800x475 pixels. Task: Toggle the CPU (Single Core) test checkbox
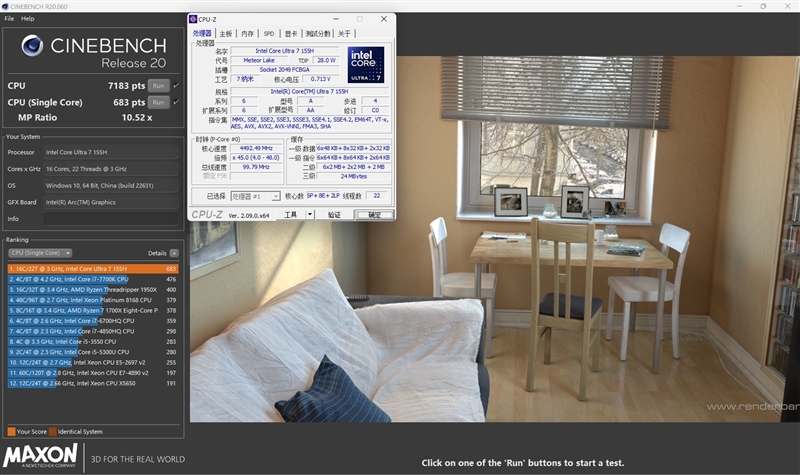click(176, 102)
